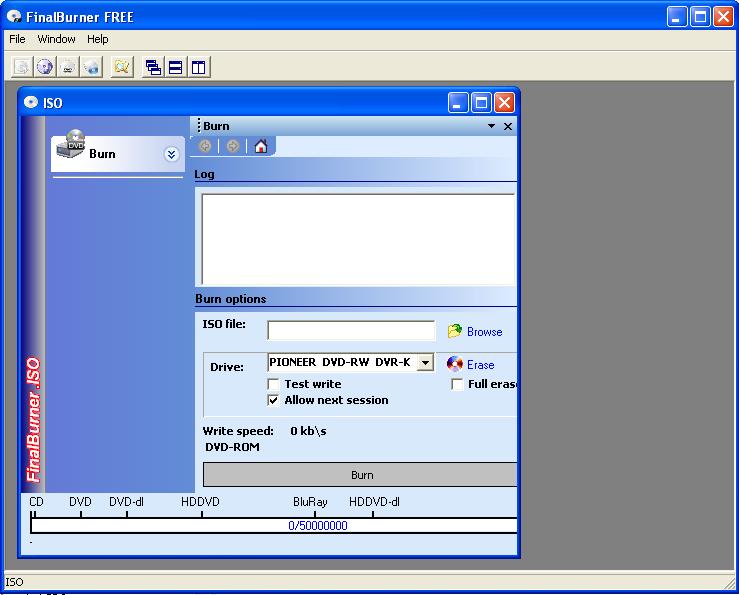
Task: Open the Drive selection dropdown
Action: [425, 363]
